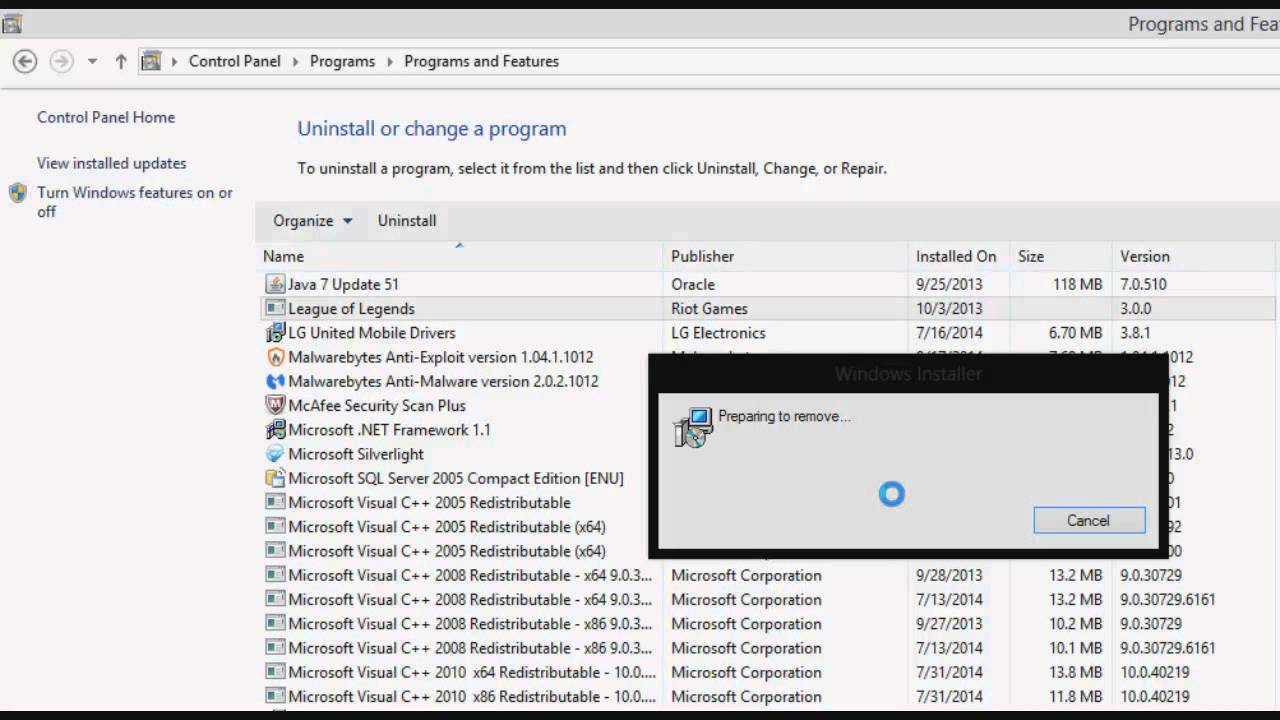This screenshot has width=1280, height=720.
Task: Expand the chevron after Control Panel breadcrumb
Action: pos(296,61)
